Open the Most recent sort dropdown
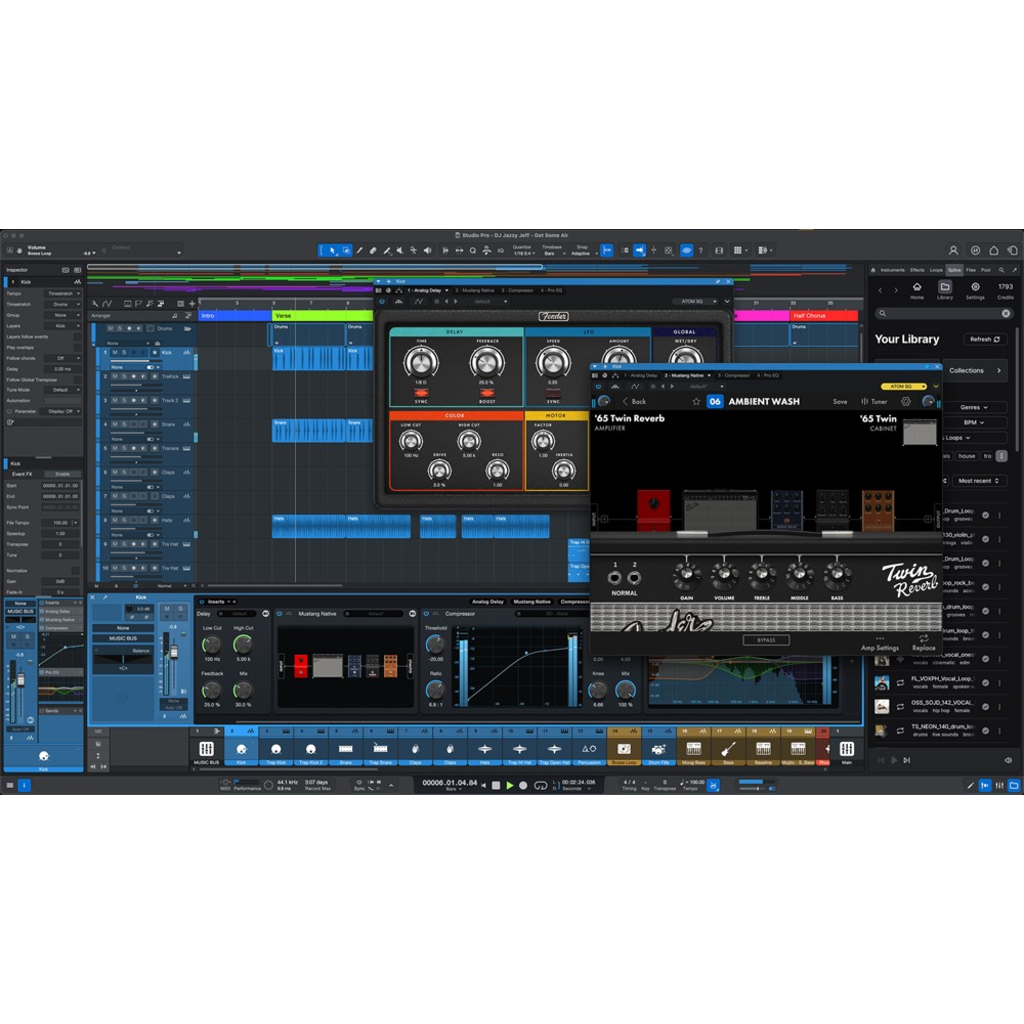Screen dimensions: 1024x1024 click(978, 481)
